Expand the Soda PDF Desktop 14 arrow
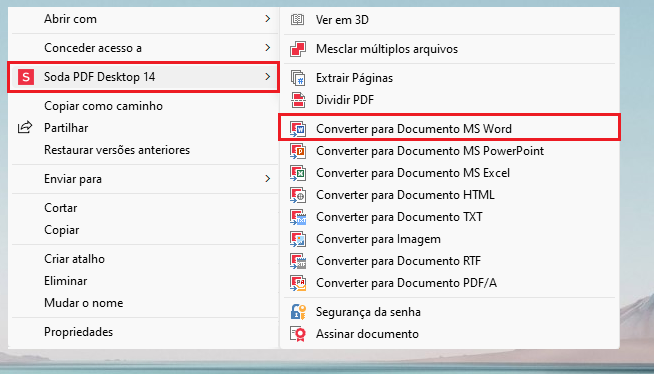Image resolution: width=654 pixels, height=374 pixels. 267,77
